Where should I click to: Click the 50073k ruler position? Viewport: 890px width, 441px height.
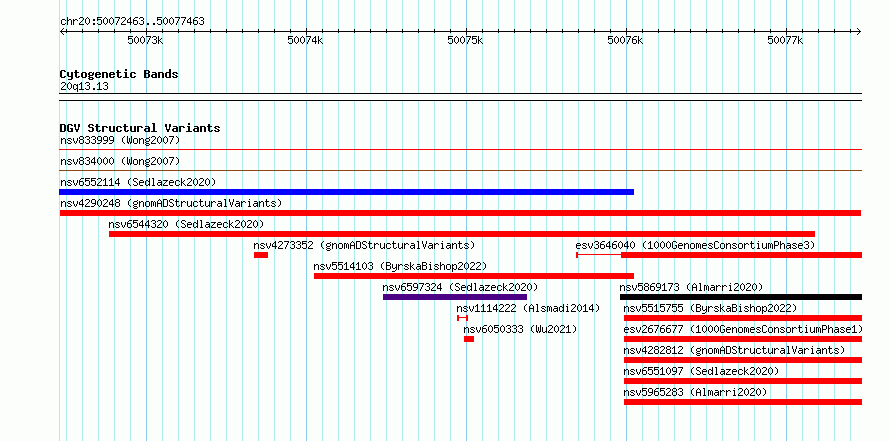point(146,40)
